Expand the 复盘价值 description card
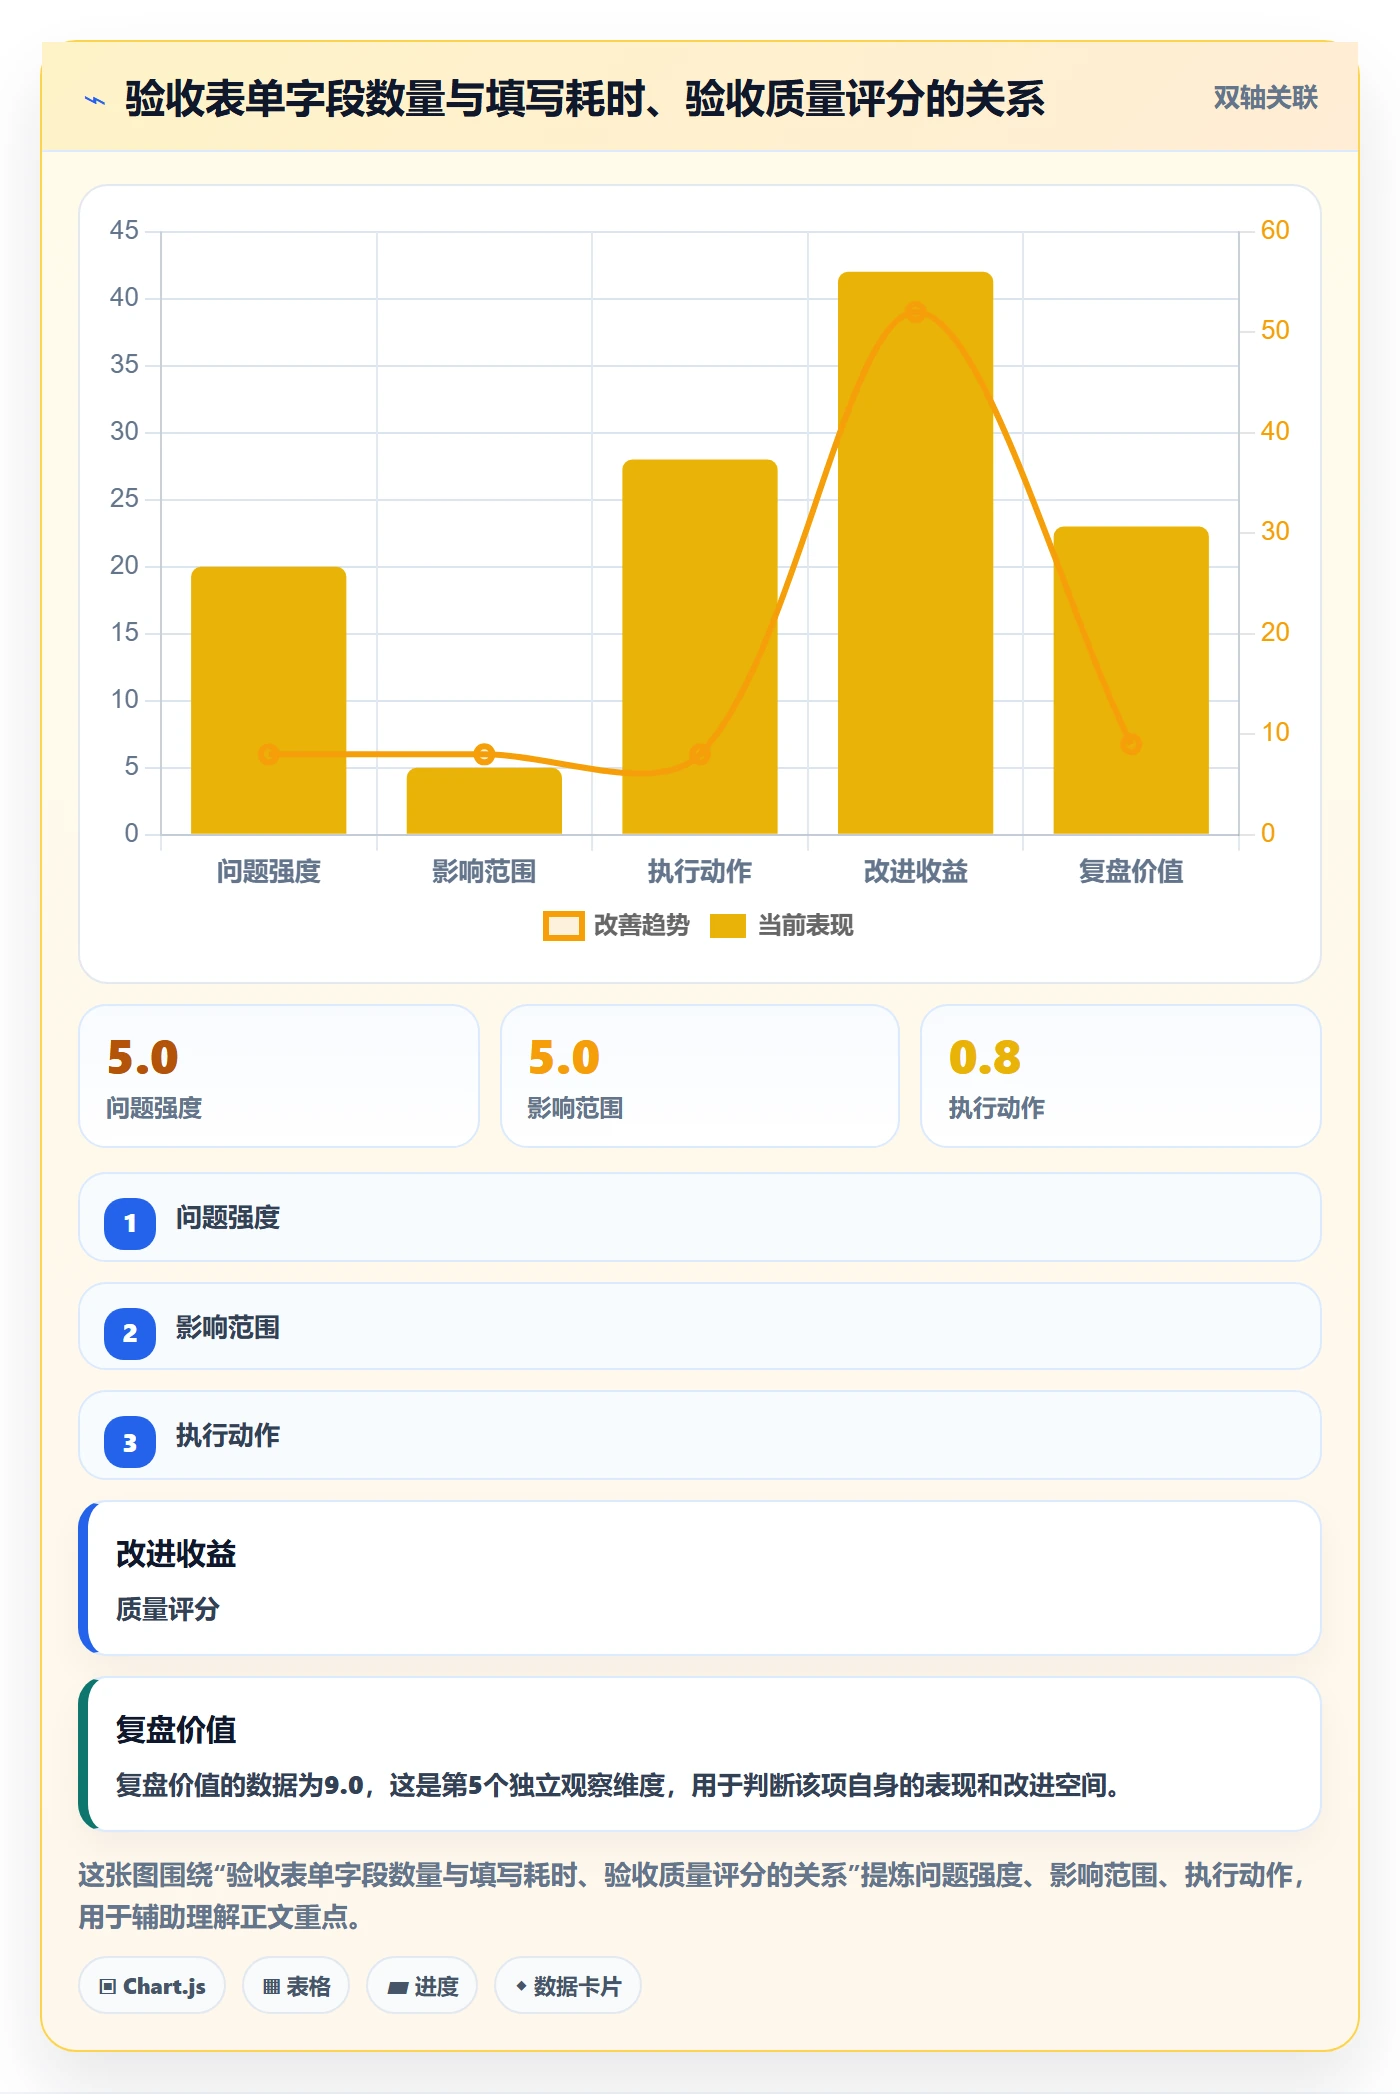 [x=700, y=1754]
